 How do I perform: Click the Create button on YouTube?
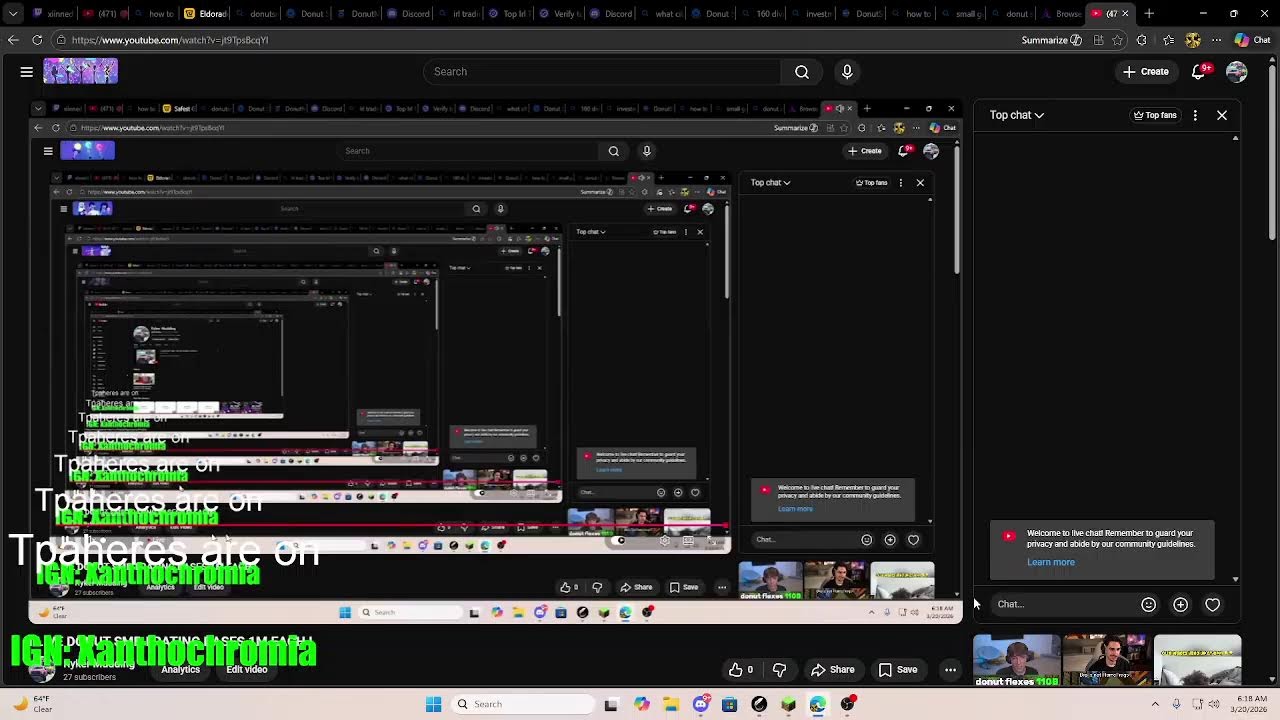[x=1146, y=72]
